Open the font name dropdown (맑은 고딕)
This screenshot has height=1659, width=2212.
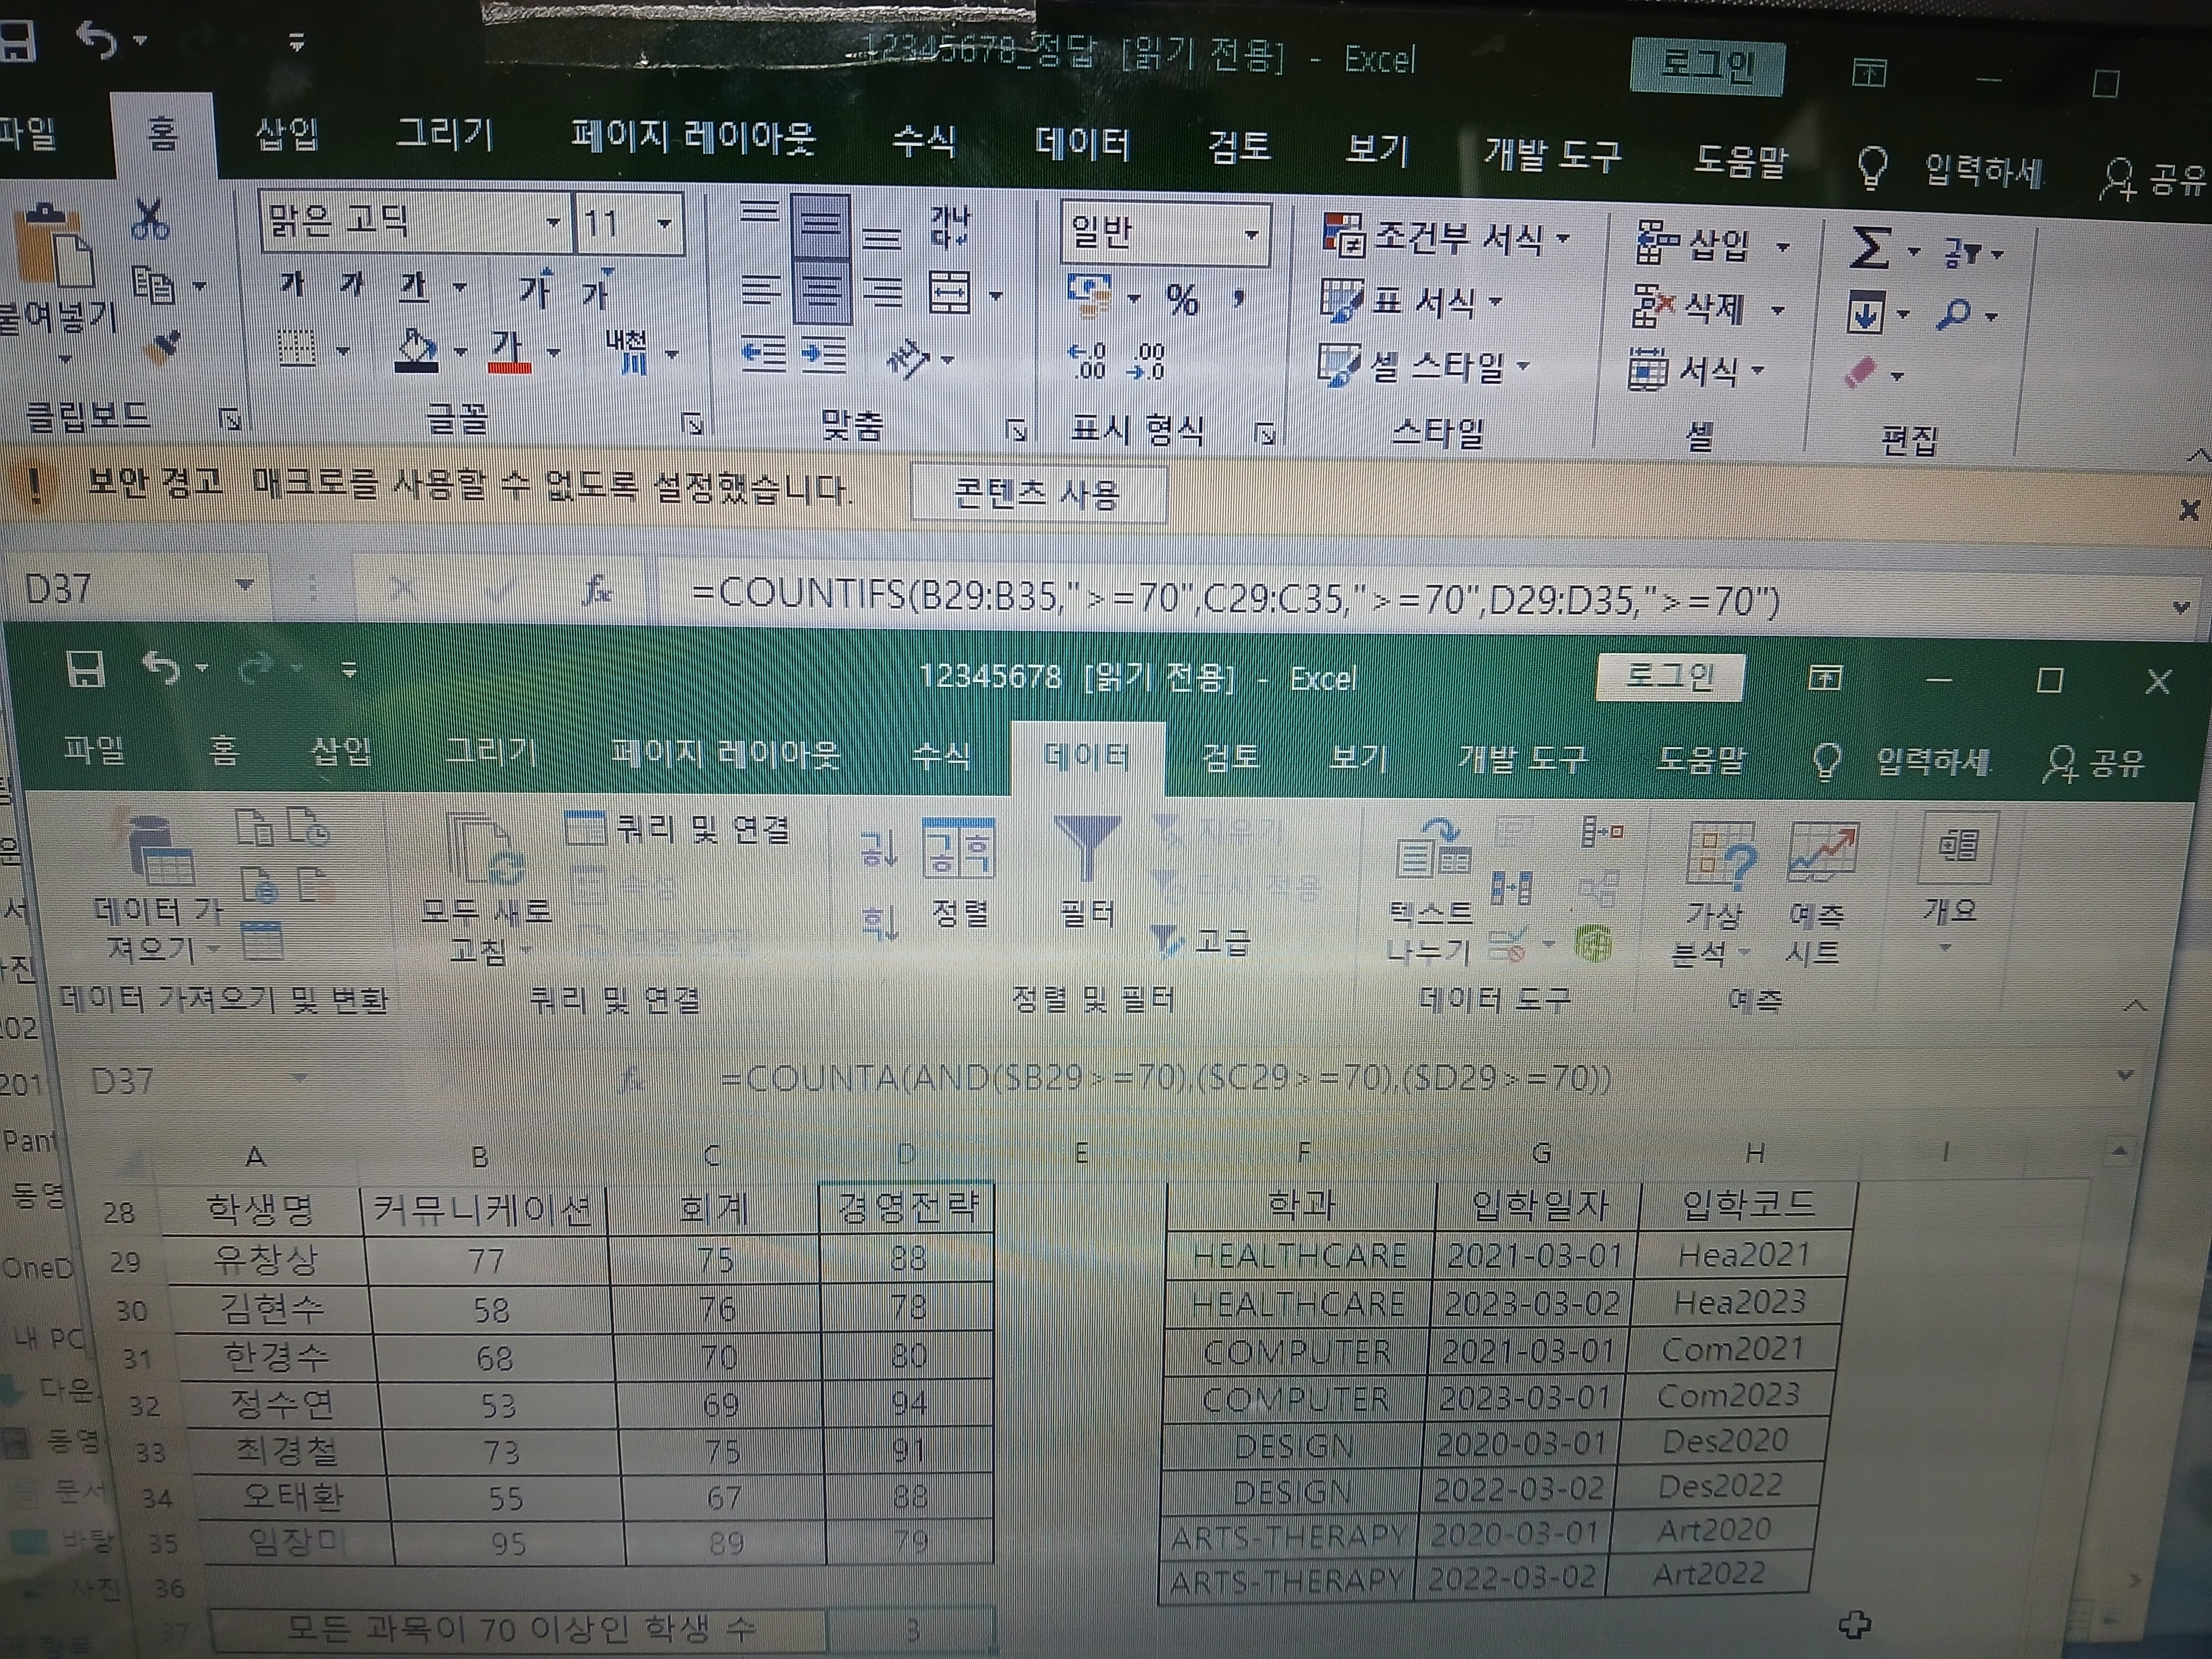(x=553, y=222)
